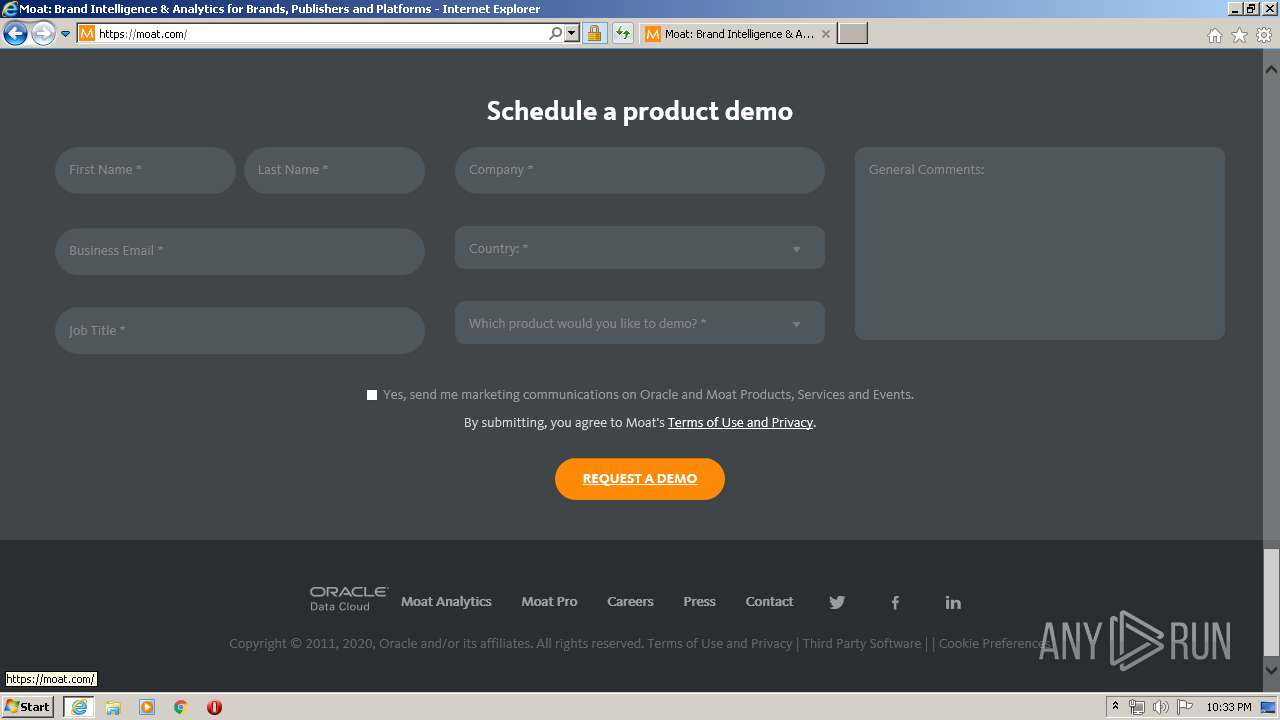Click into the Job Title field
This screenshot has height=720, width=1280.
[240, 330]
